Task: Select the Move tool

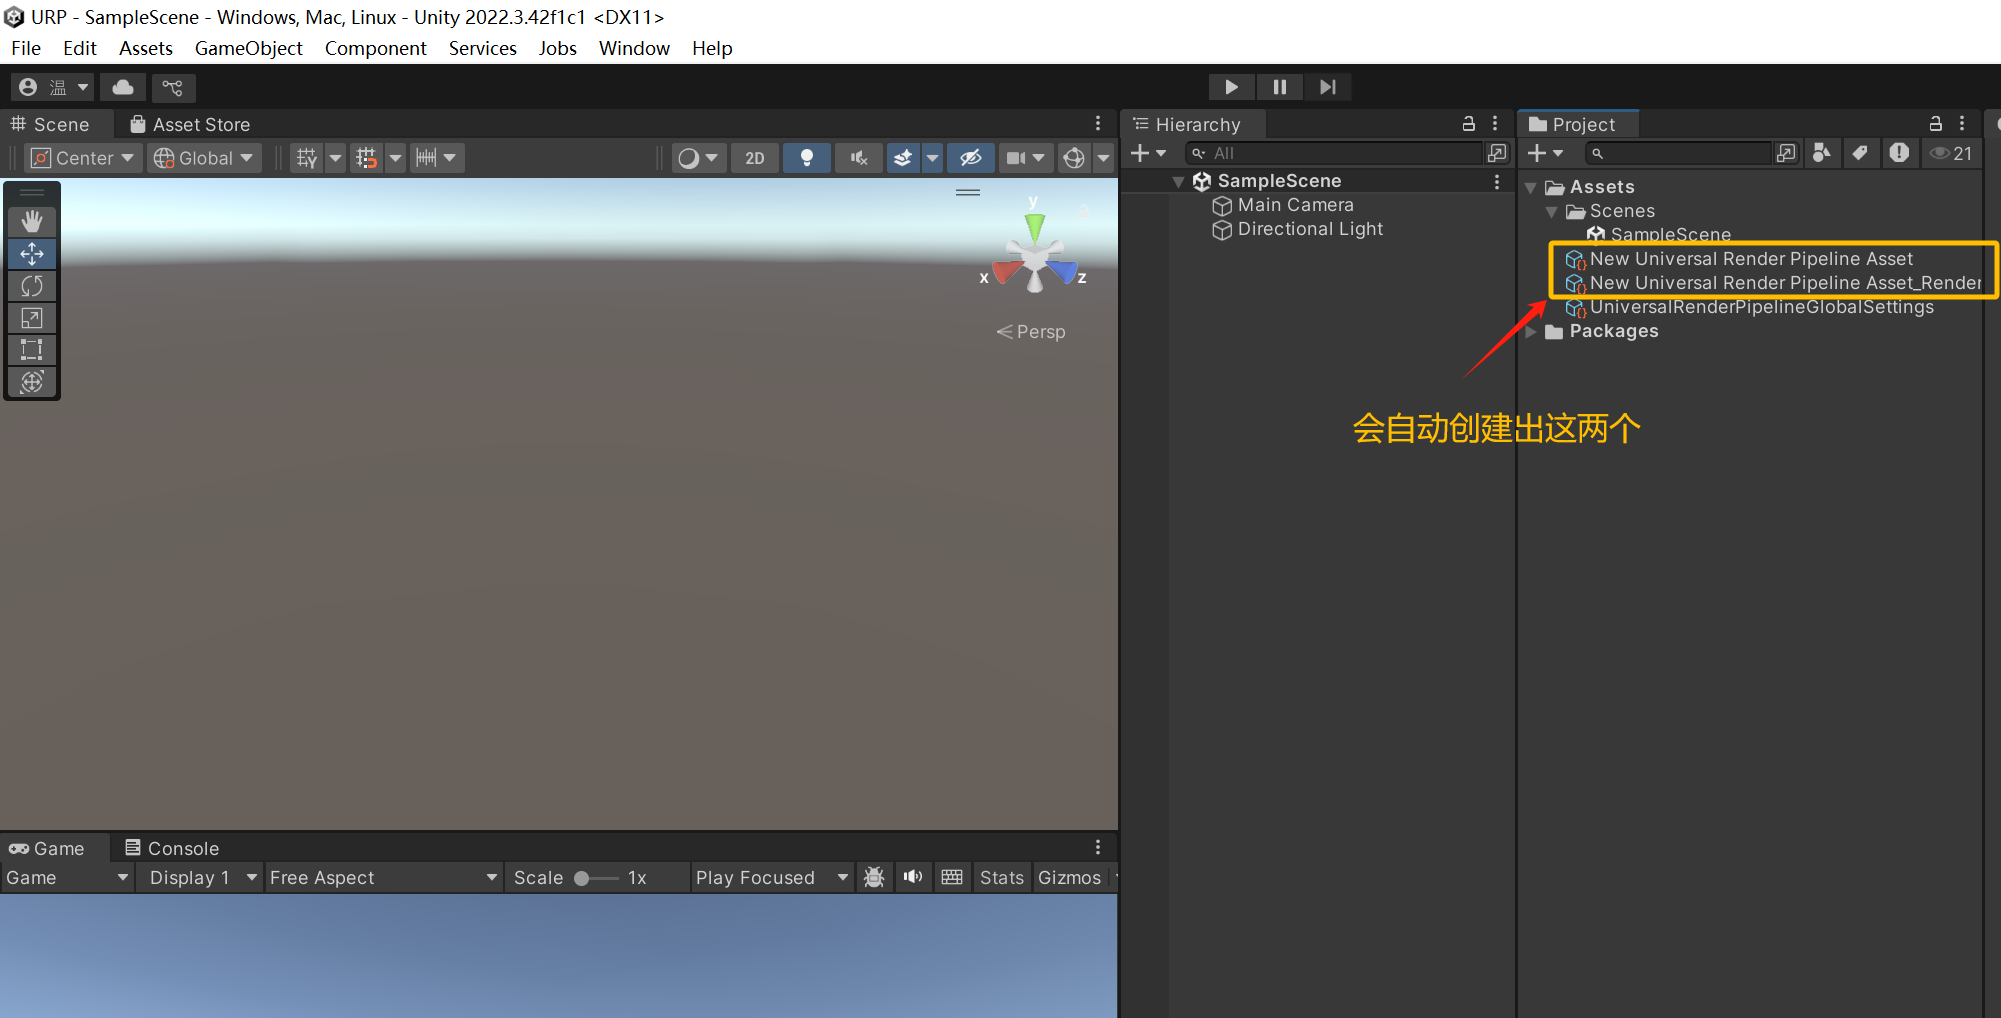Action: [32, 254]
